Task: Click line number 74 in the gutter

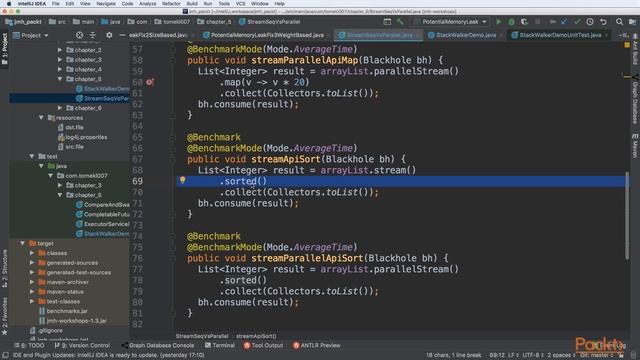Action: [138, 236]
